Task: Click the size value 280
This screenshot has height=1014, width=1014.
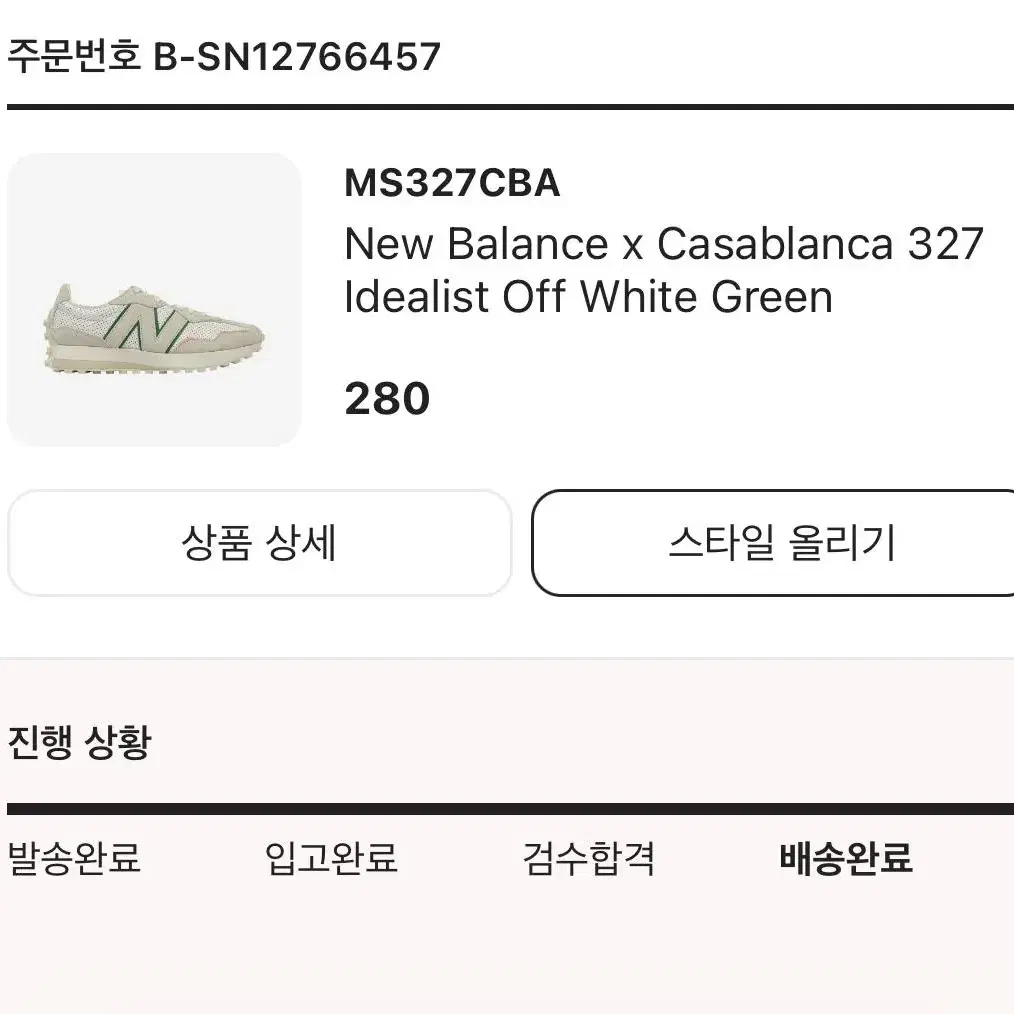Action: (x=387, y=398)
